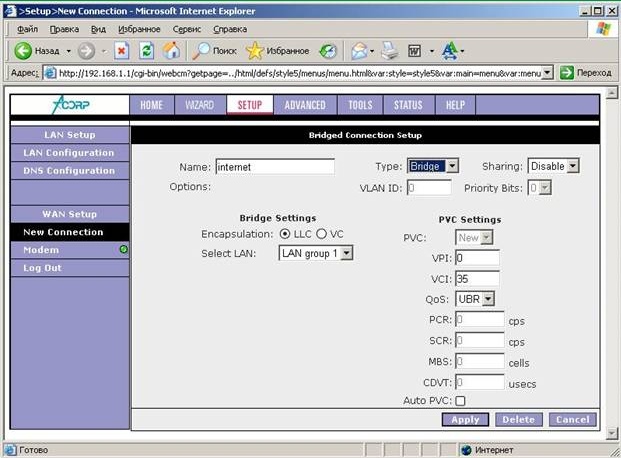Click the Apply button
Viewport: 621px width, 458px height.
coord(465,420)
